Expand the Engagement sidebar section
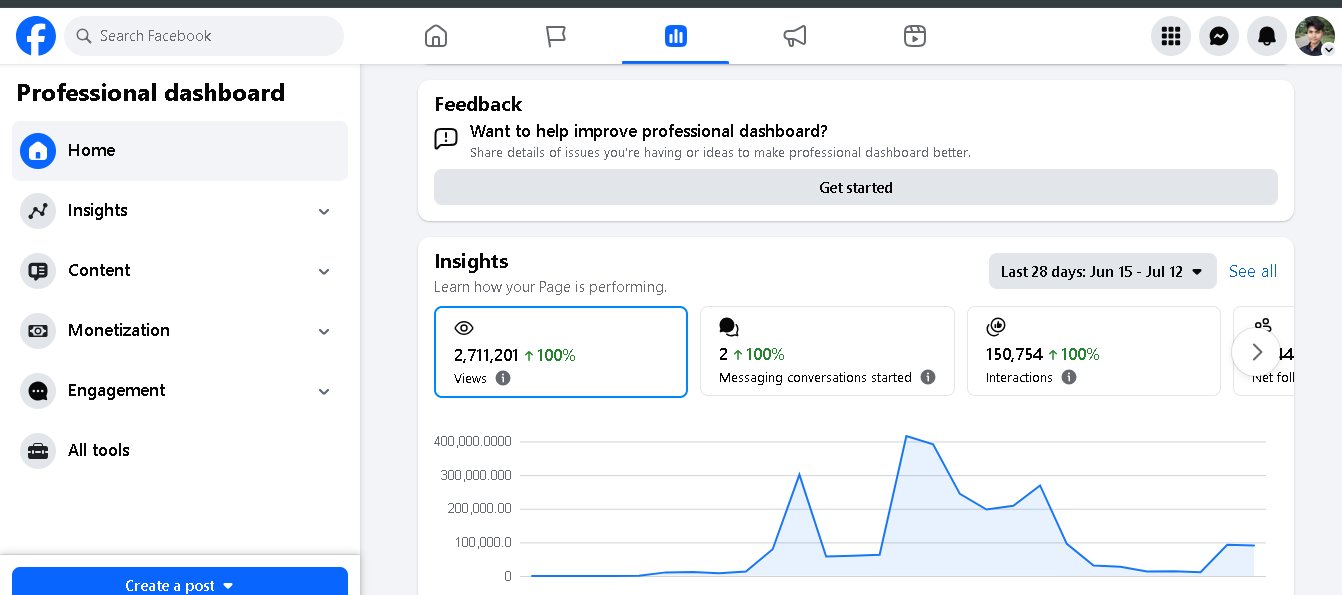The image size is (1342, 595). [x=180, y=391]
